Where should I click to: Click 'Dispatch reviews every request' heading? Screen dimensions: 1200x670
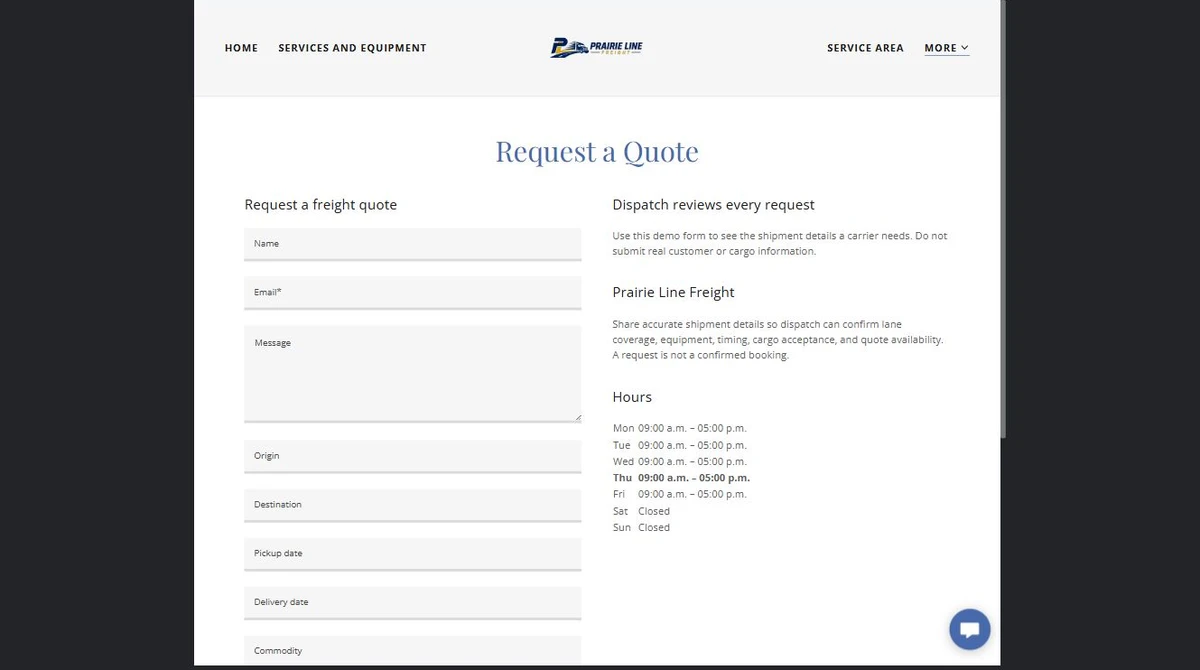click(713, 205)
